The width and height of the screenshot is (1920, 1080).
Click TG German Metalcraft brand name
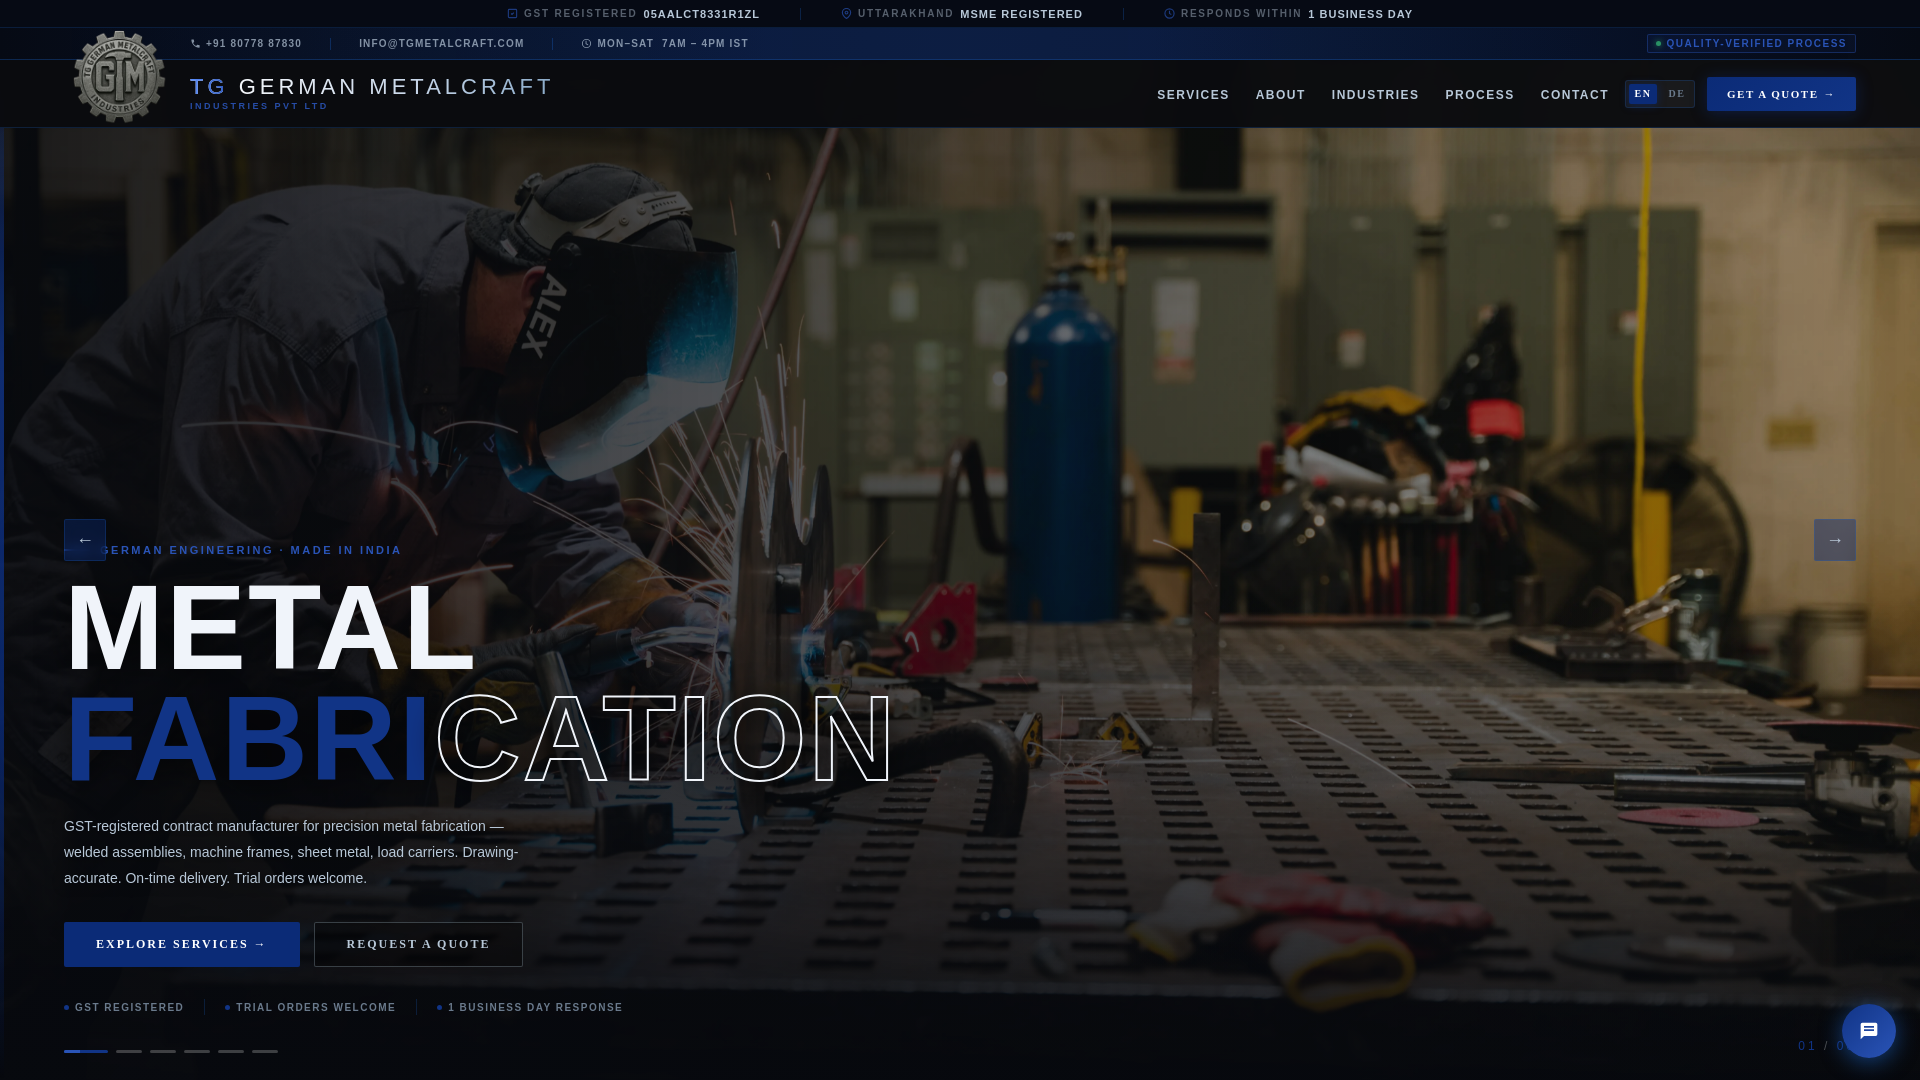371,87
